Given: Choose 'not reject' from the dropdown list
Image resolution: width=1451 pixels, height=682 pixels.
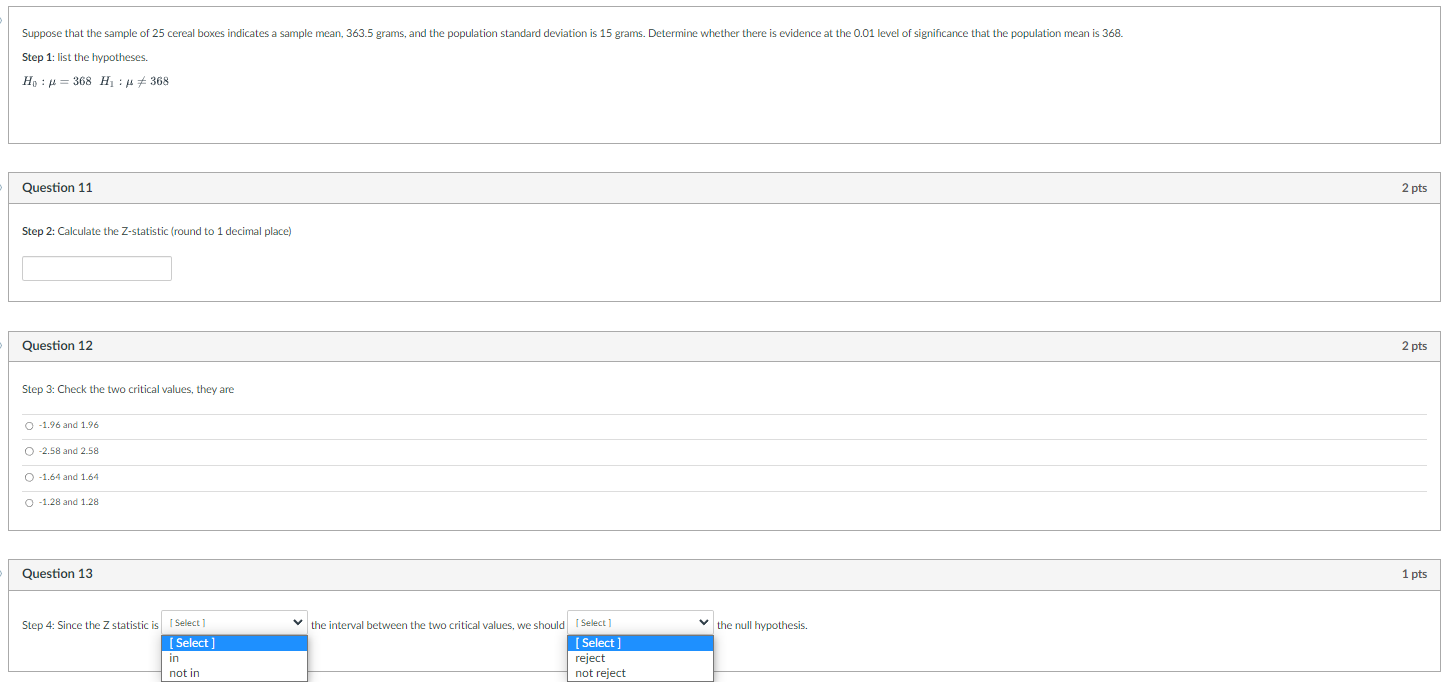Looking at the screenshot, I should point(640,673).
